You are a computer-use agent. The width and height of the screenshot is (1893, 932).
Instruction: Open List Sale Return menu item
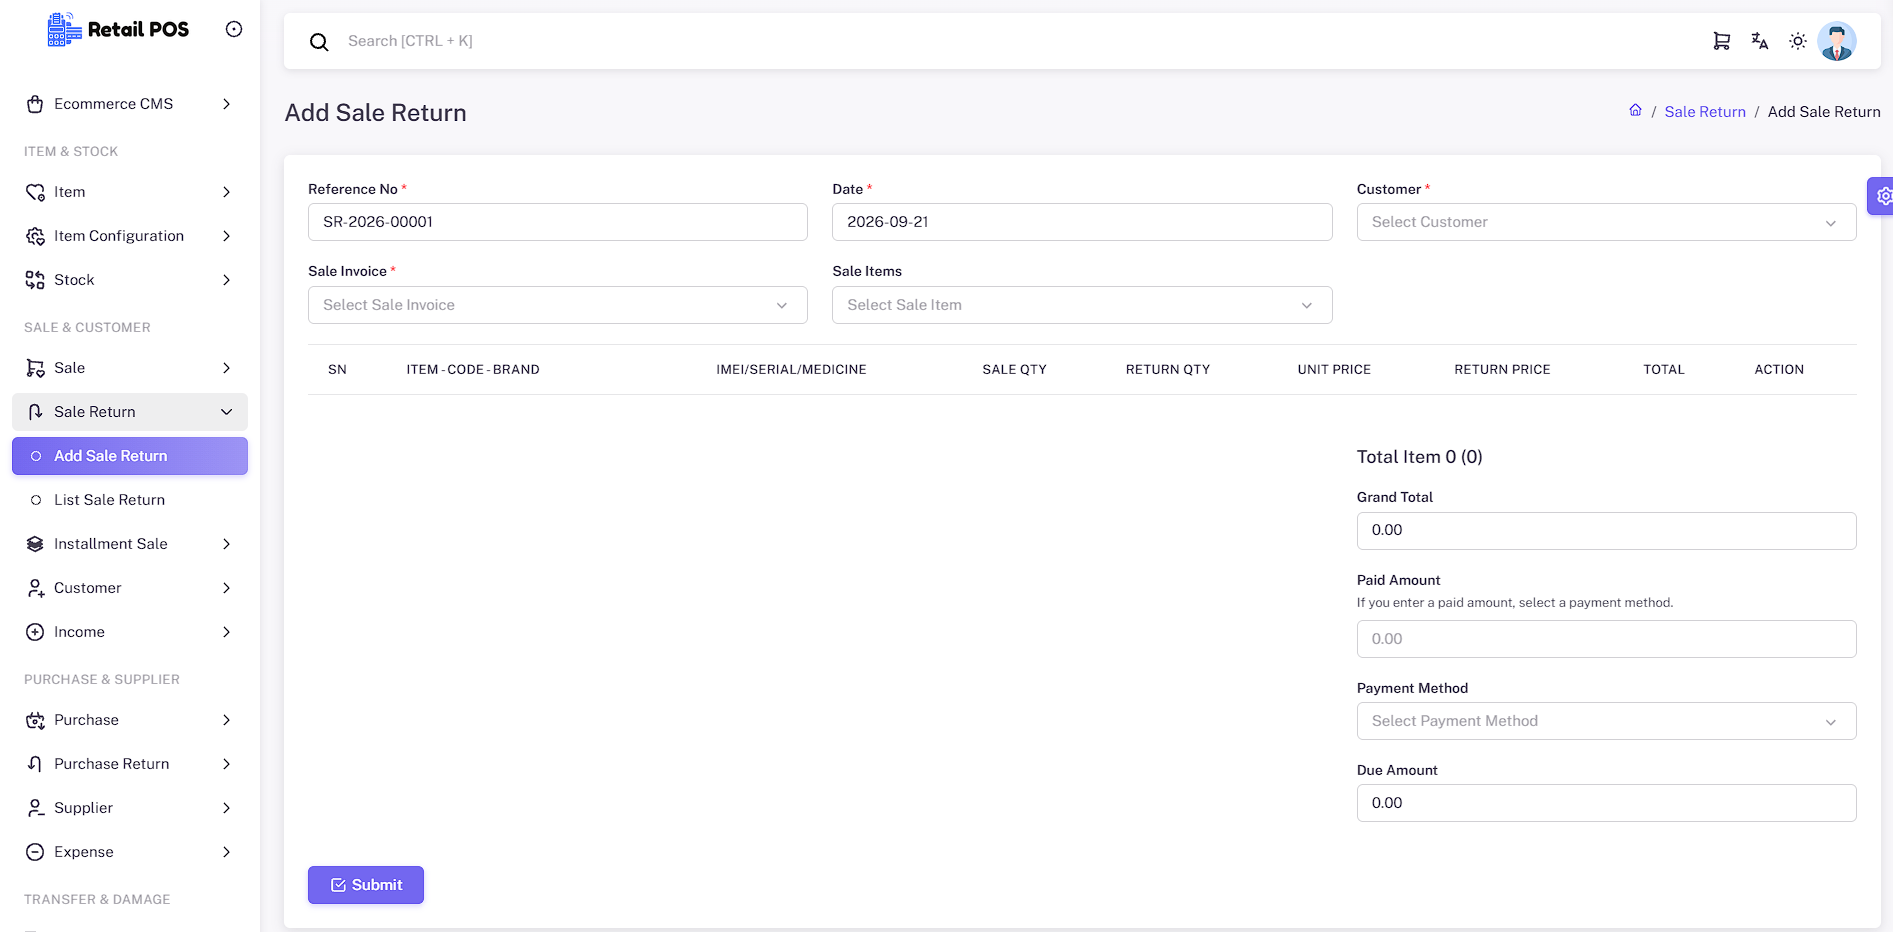tap(130, 500)
